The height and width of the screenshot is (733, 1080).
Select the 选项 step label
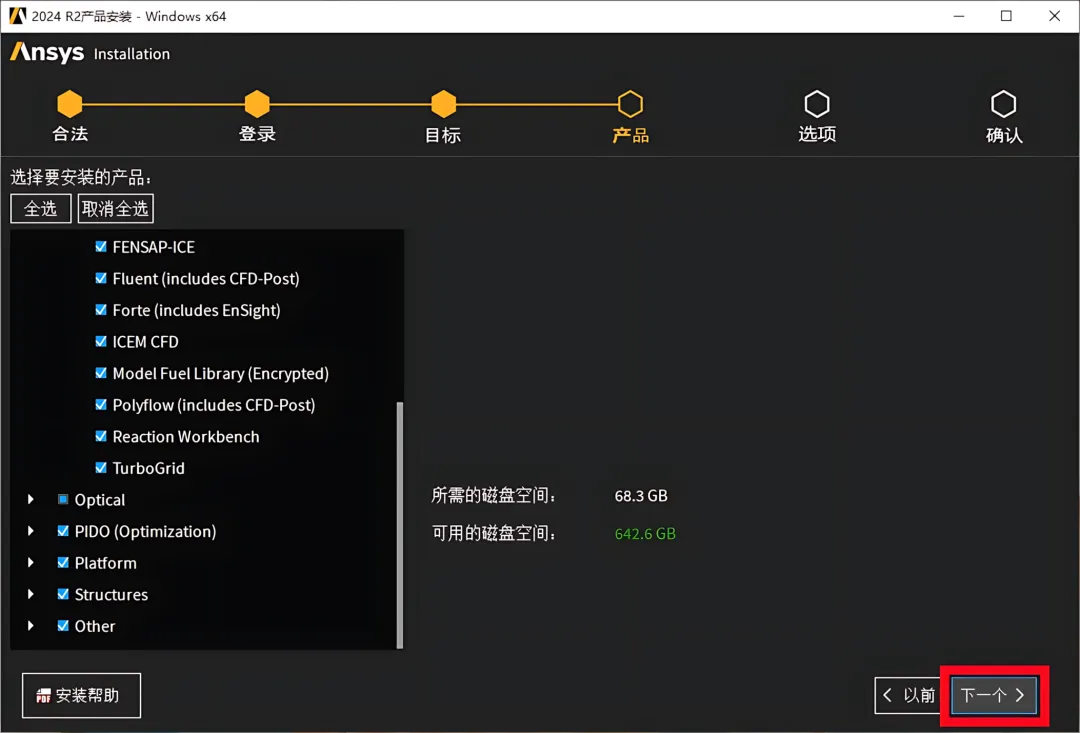[817, 134]
